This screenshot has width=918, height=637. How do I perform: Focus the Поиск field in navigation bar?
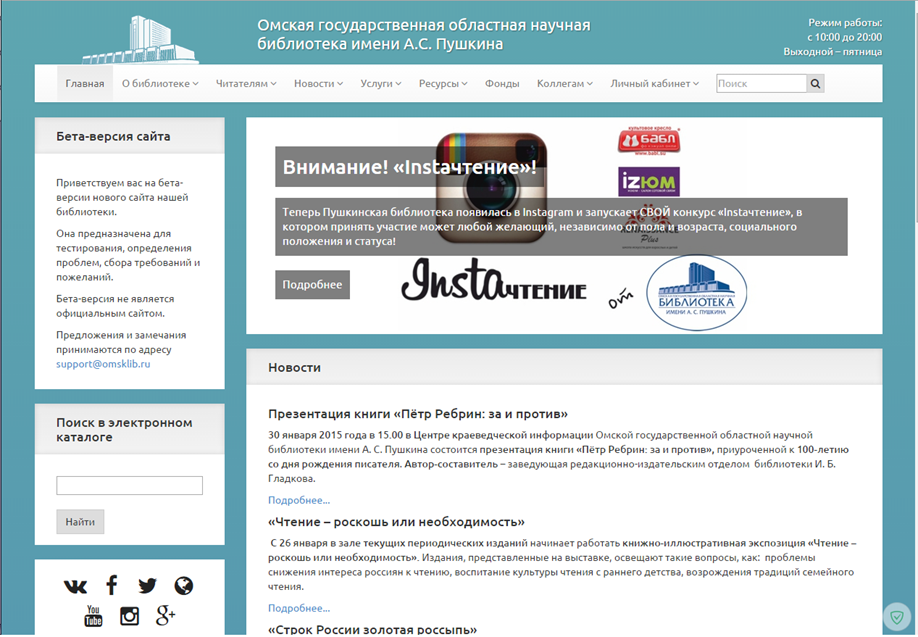coord(761,84)
